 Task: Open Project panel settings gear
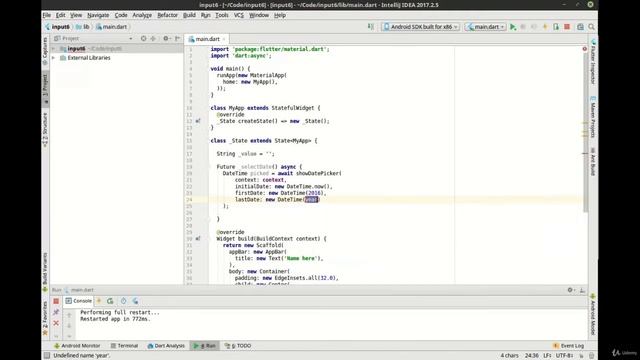[166, 38]
